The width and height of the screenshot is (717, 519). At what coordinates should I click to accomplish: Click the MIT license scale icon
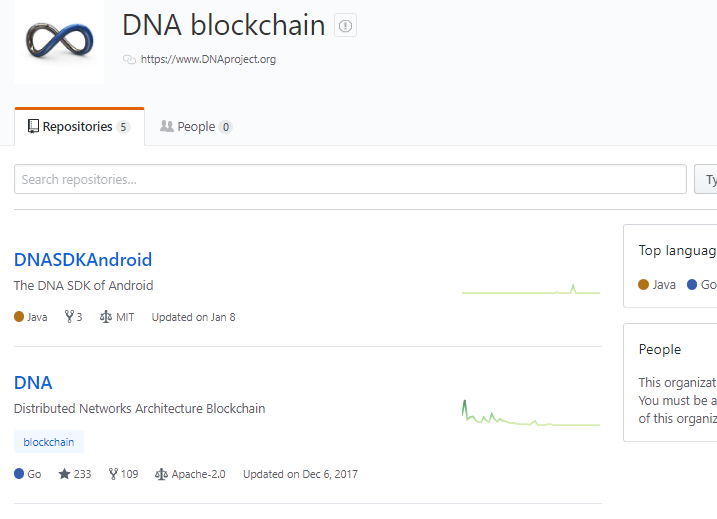pos(106,317)
